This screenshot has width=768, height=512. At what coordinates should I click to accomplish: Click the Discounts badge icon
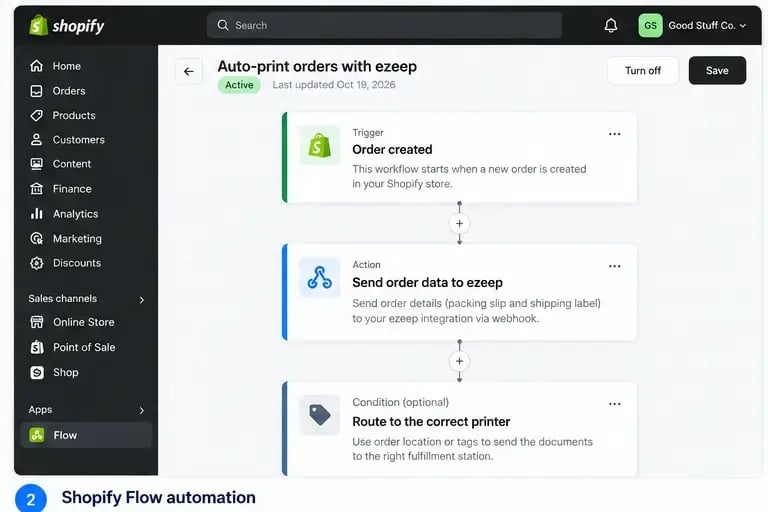(x=37, y=263)
